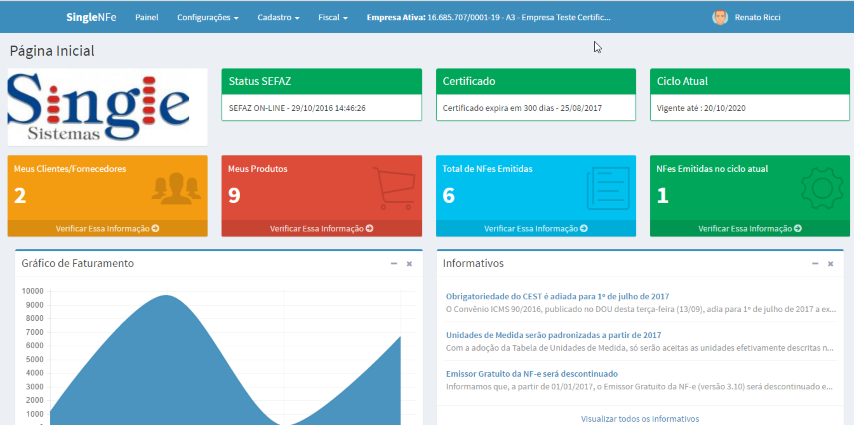Open the CEST obrigatoriedade news link
The image size is (854, 425).
pyautogui.click(x=557, y=296)
